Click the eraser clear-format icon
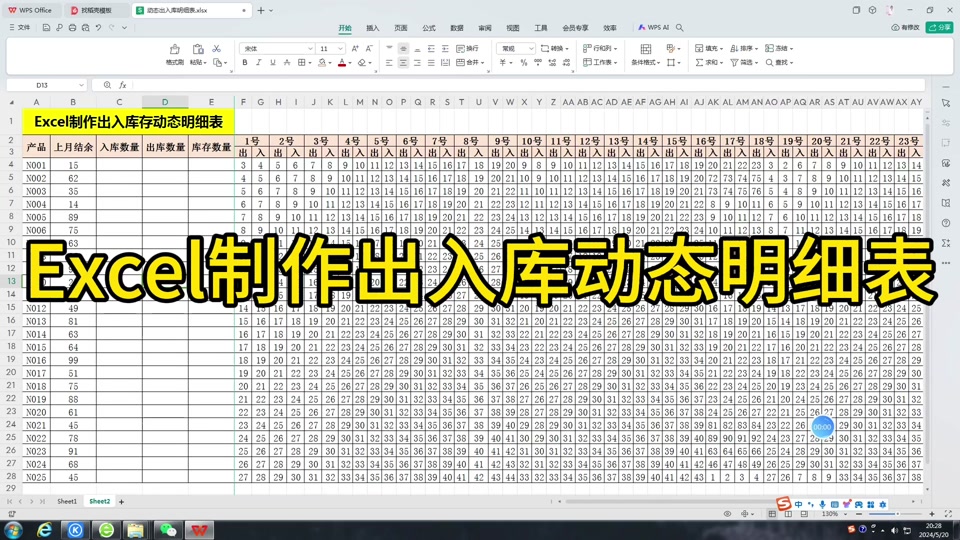This screenshot has width=960, height=540. click(x=362, y=62)
